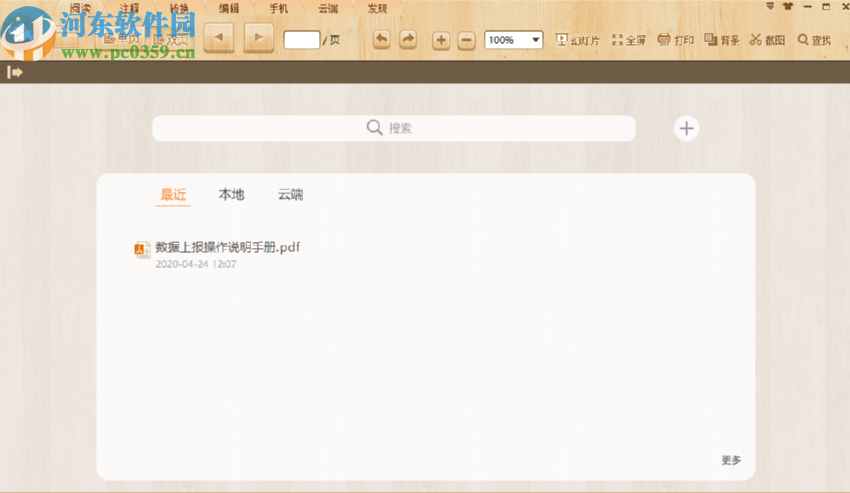850x493 pixels.
Task: Click the PDF file icon in list
Action: point(142,249)
